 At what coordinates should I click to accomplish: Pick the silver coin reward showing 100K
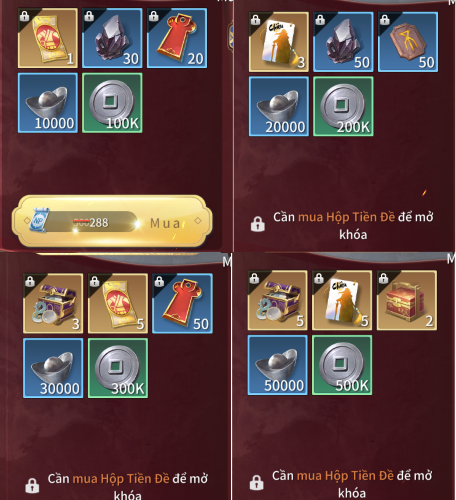click(112, 103)
